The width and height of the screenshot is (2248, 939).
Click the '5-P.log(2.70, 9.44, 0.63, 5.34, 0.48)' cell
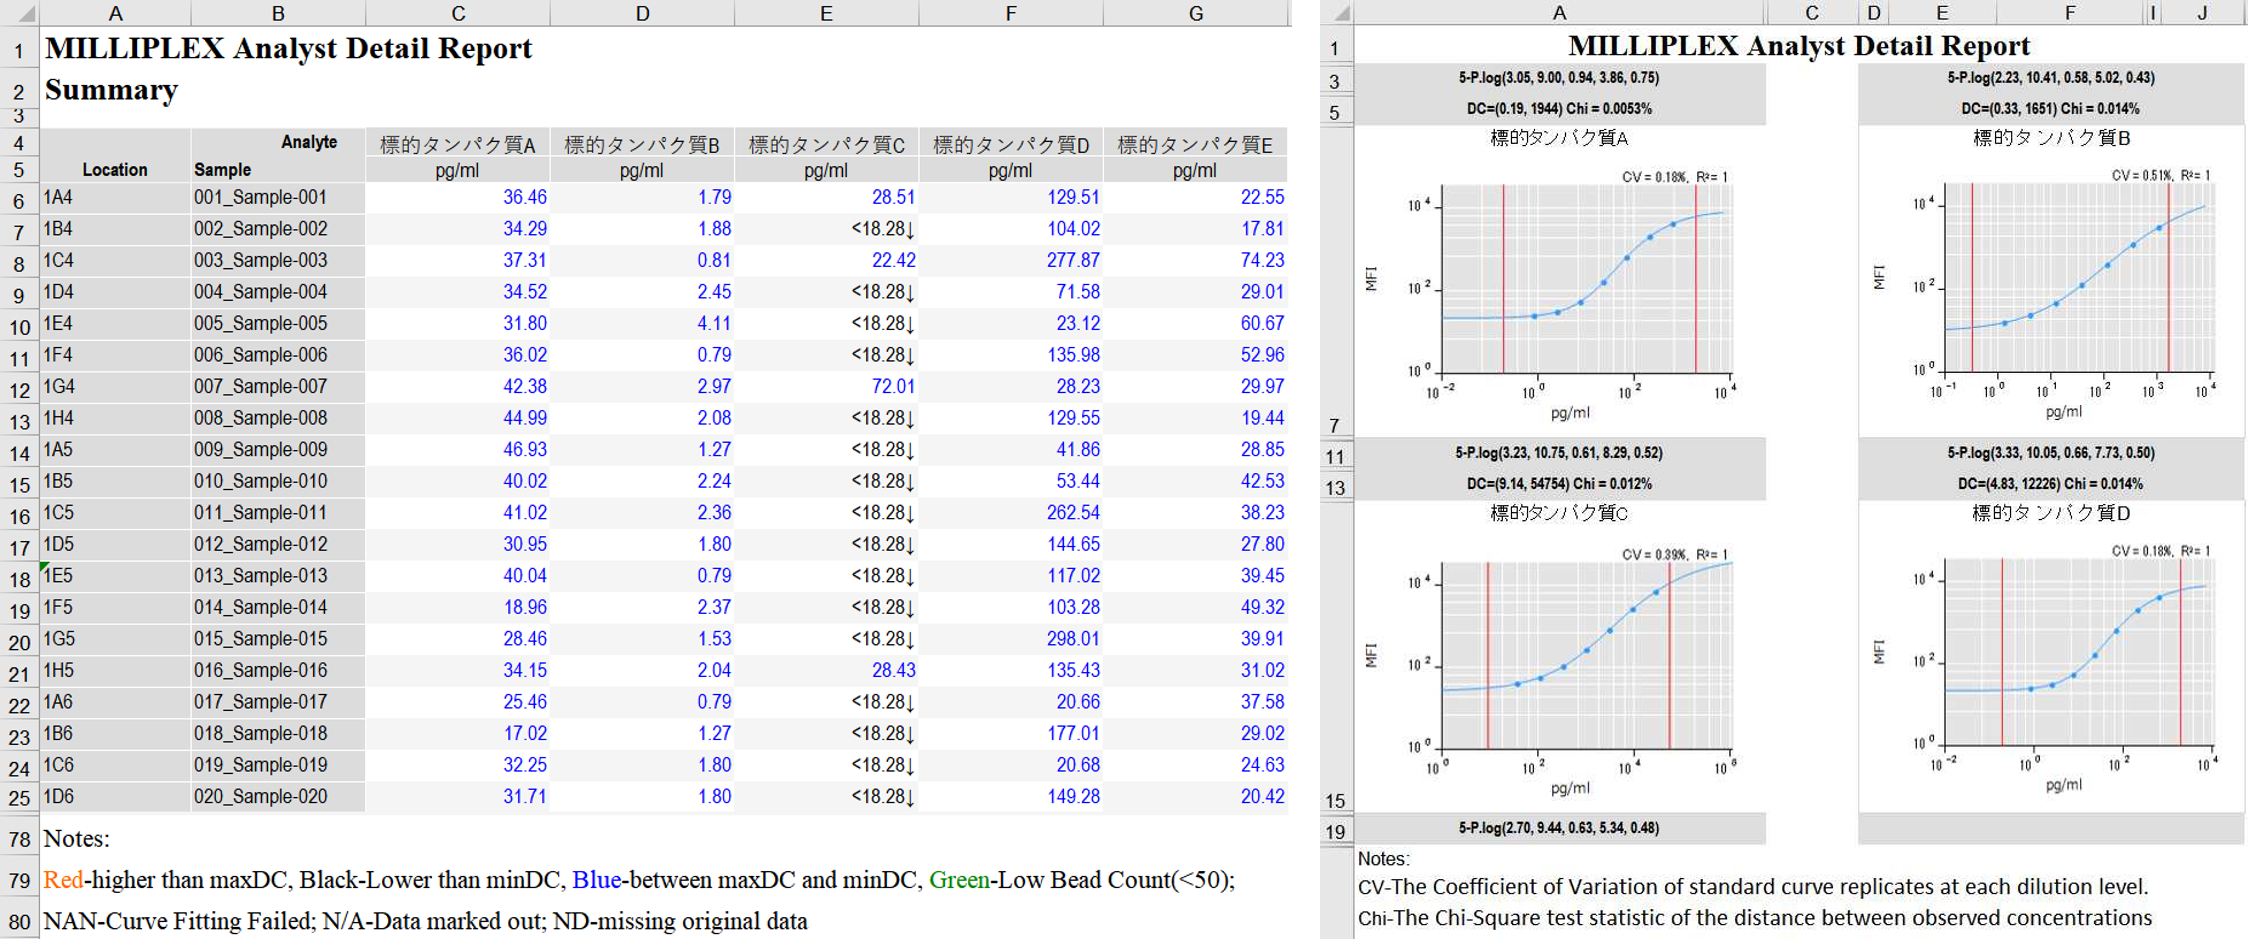(1559, 828)
